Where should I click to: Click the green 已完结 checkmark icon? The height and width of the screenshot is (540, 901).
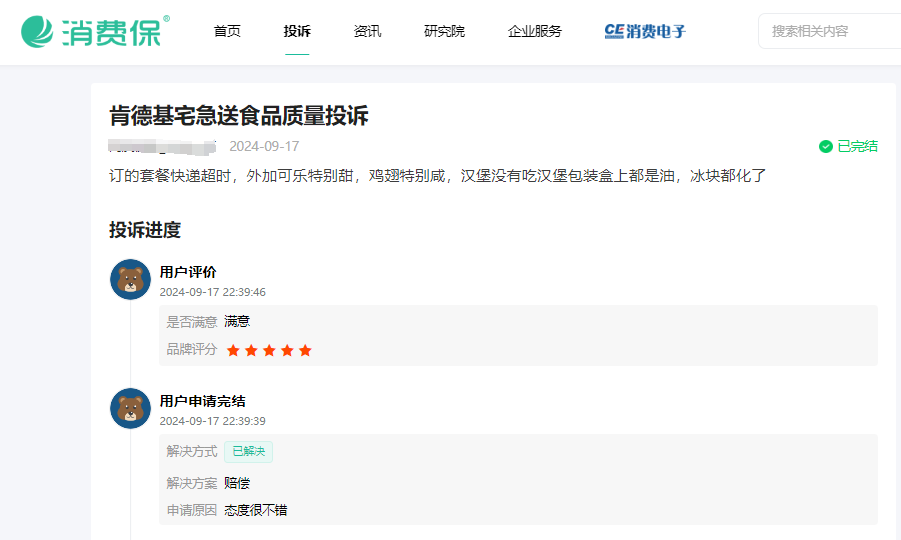click(826, 146)
